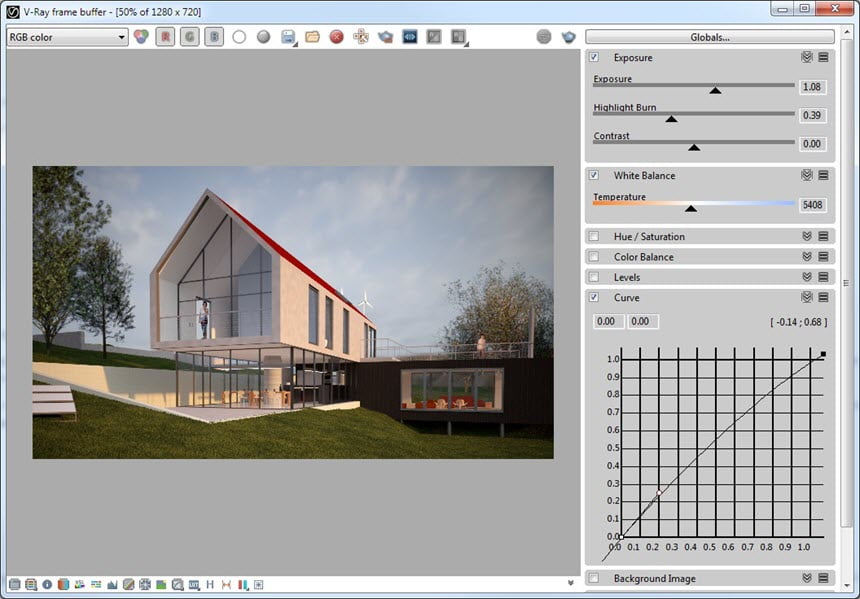Click the Highlight Burn slider handle

click(x=671, y=118)
